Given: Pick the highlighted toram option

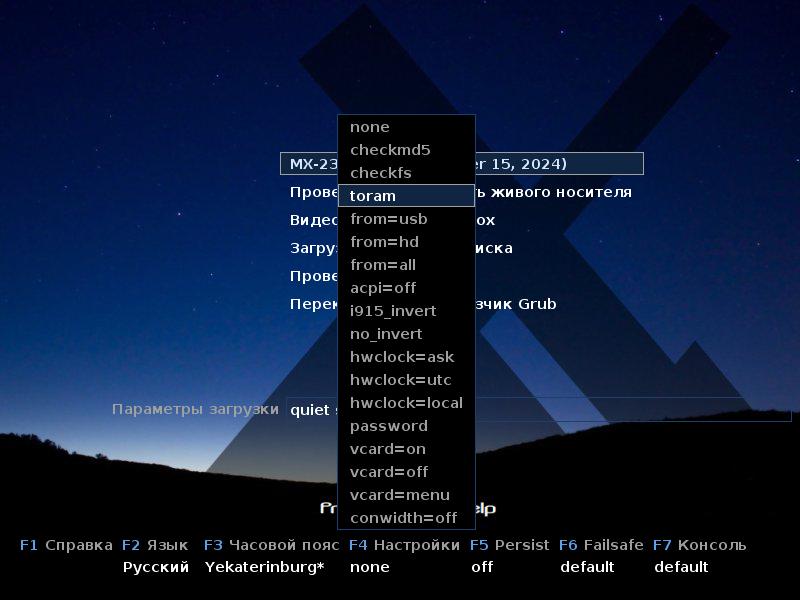Looking at the screenshot, I should (x=406, y=196).
